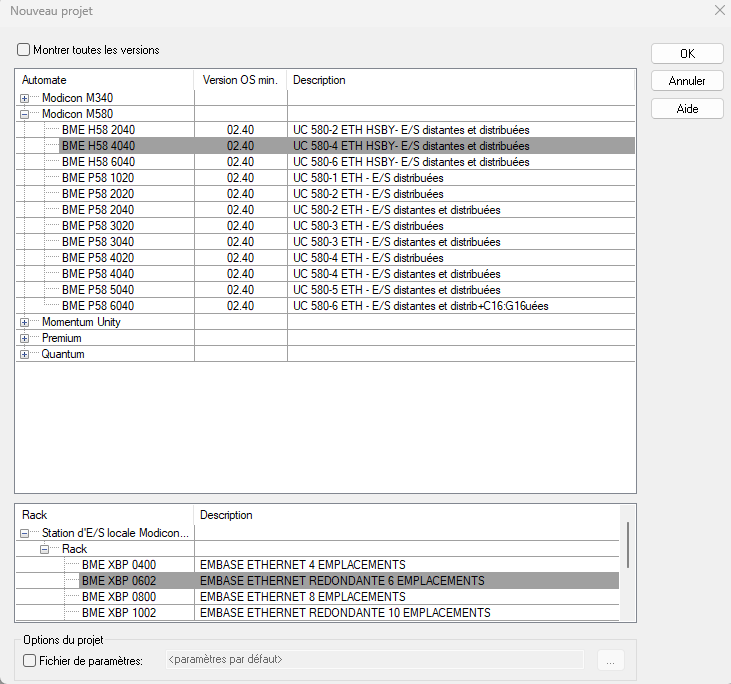Click the Rack column header
The width and height of the screenshot is (731, 684).
pos(104,515)
